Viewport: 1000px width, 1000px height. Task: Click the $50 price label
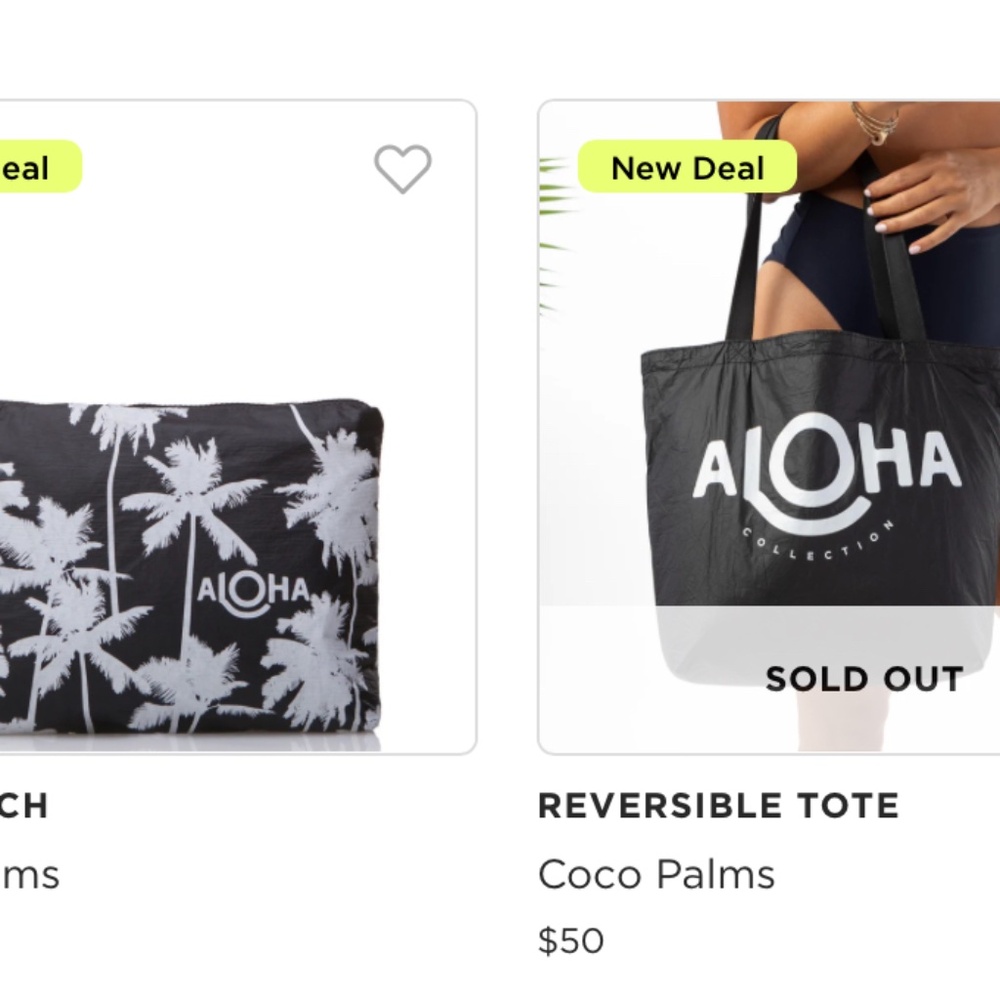coord(570,940)
